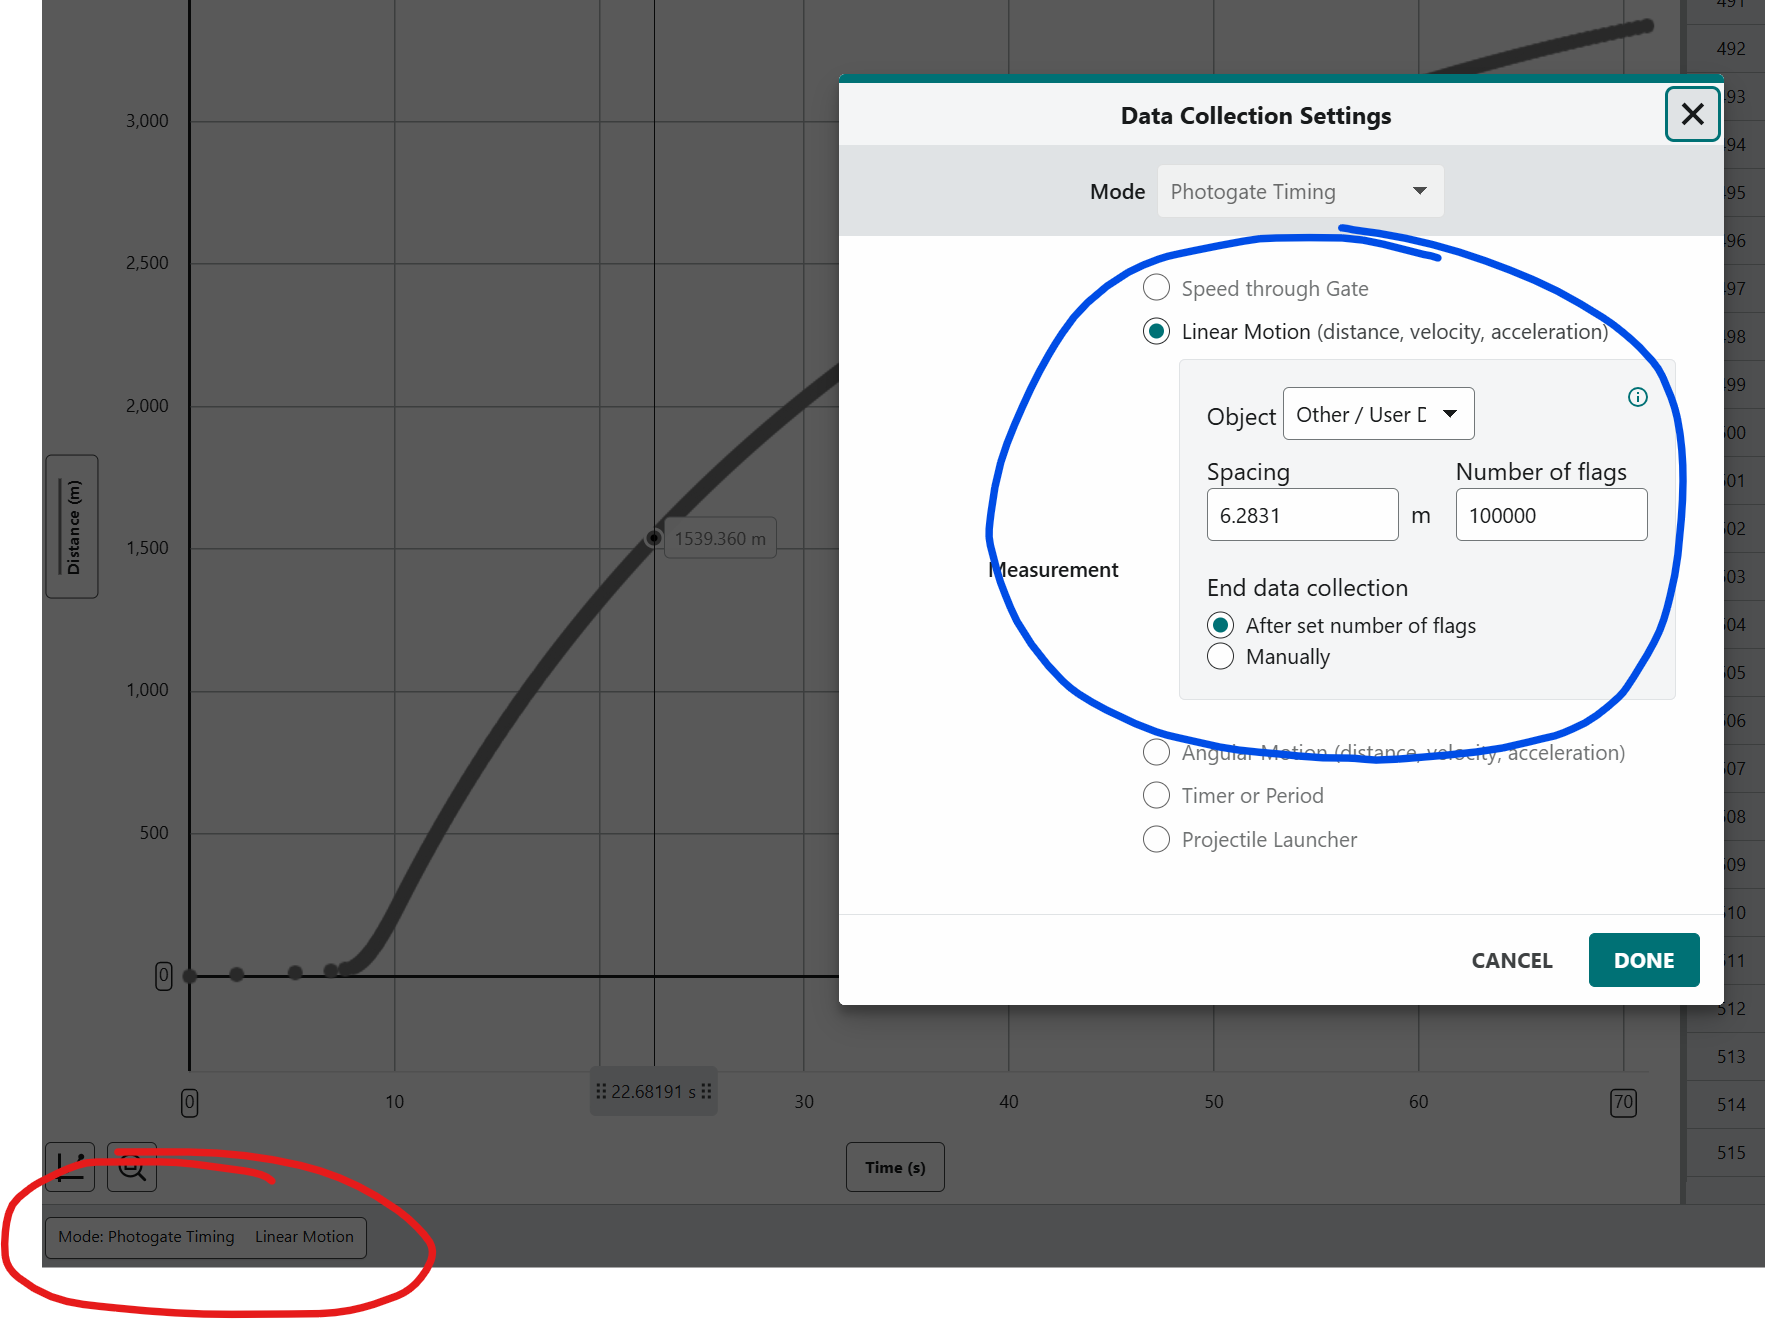This screenshot has width=1765, height=1319.
Task: Select Angular Motion option
Action: click(x=1156, y=752)
